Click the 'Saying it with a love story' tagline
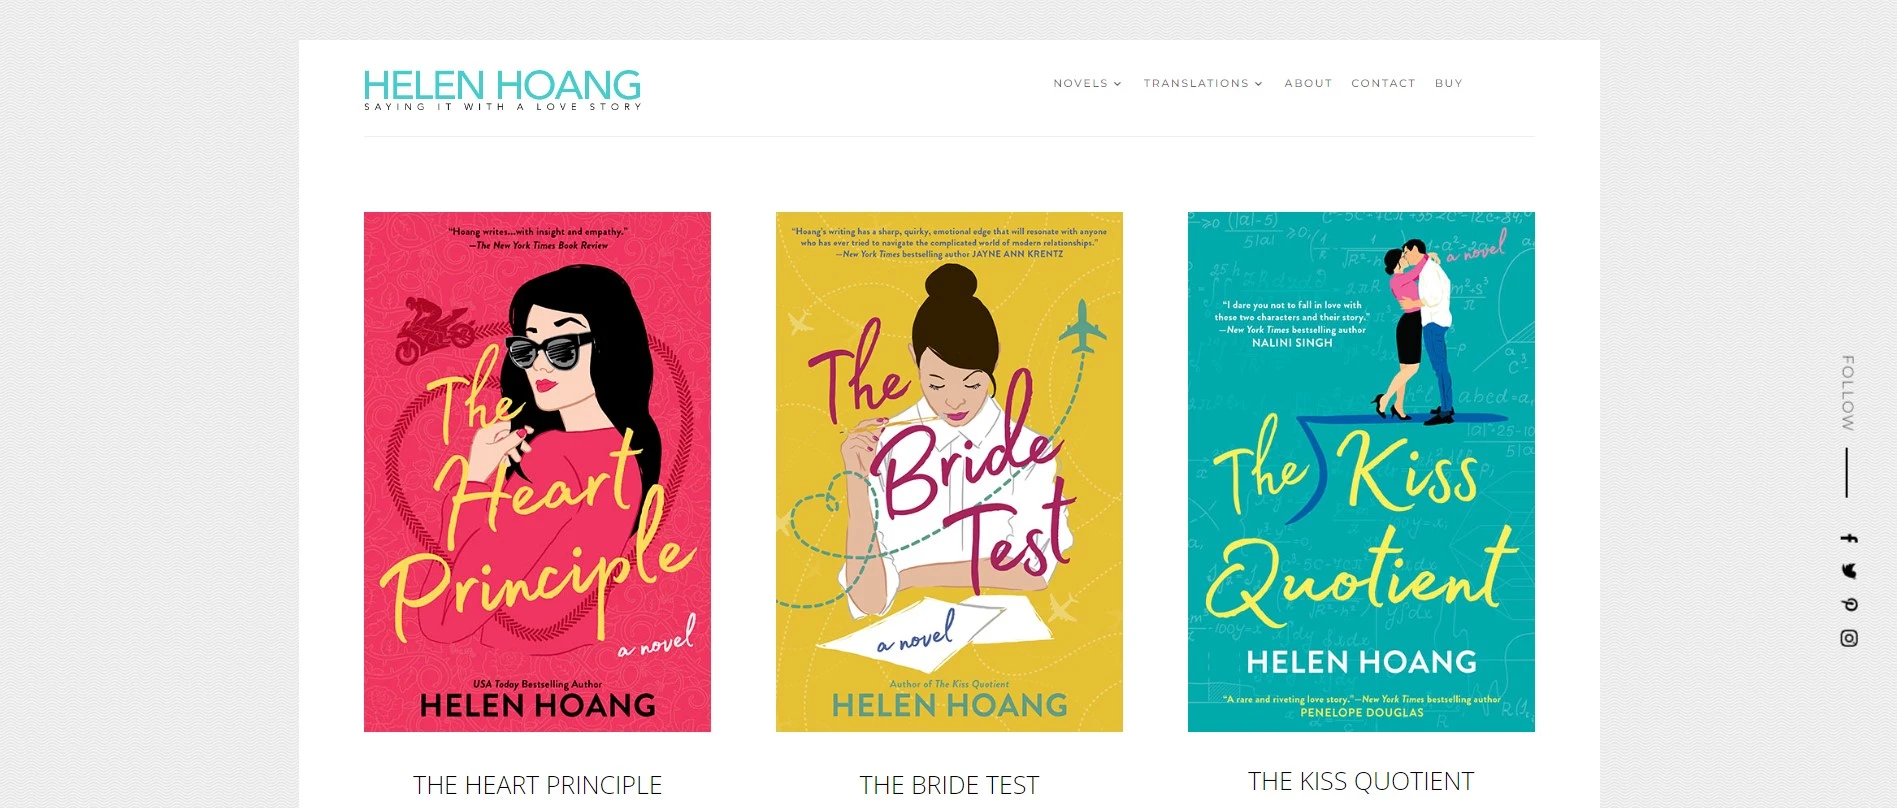1897x808 pixels. click(x=503, y=107)
